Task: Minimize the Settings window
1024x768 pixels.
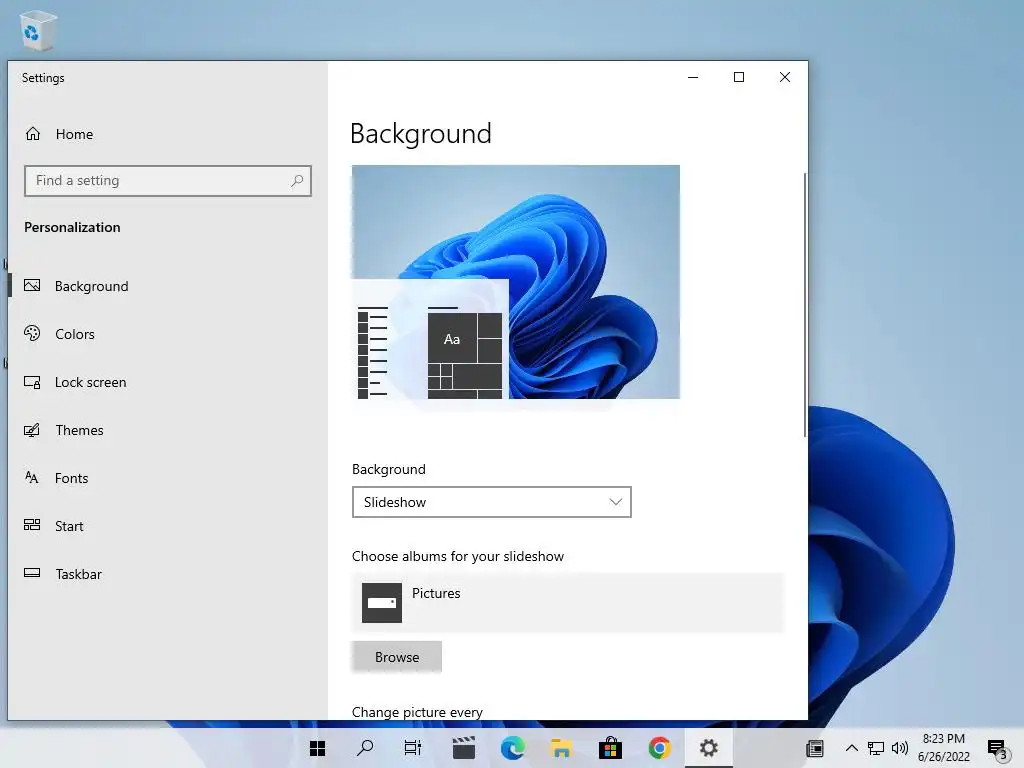Action: (693, 77)
